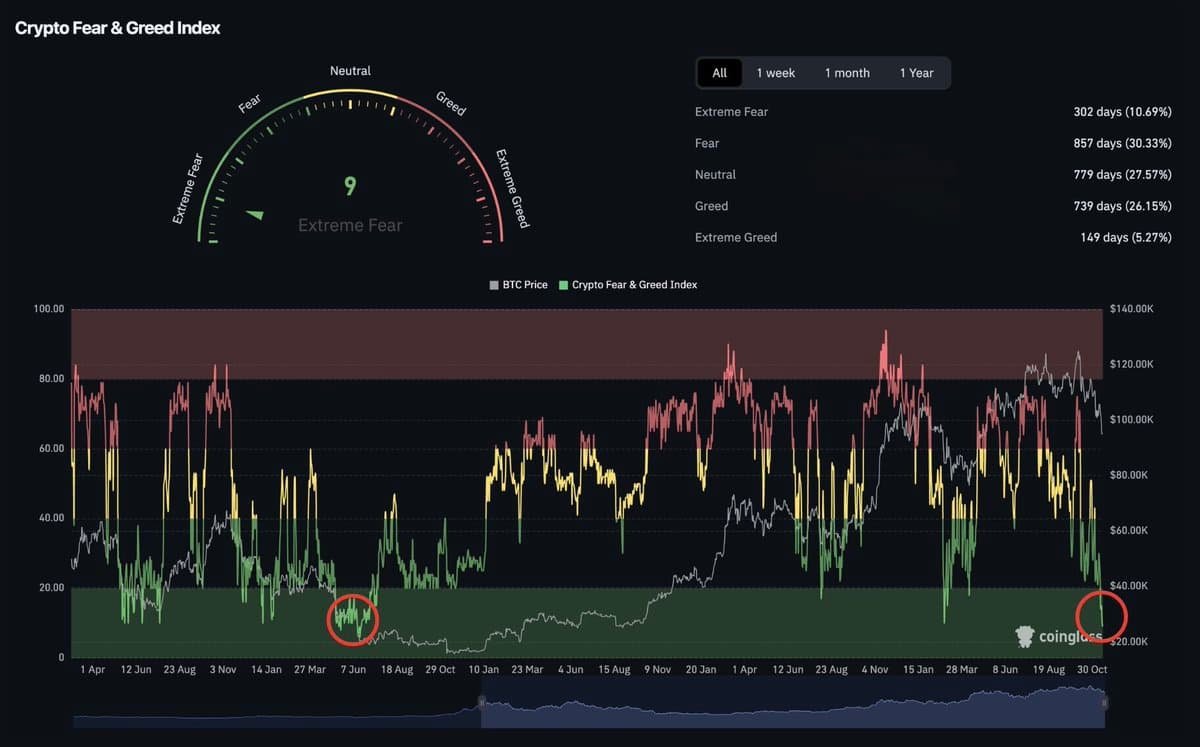This screenshot has width=1200, height=747.
Task: Click the Extreme Fear label under the gauge
Action: click(350, 225)
